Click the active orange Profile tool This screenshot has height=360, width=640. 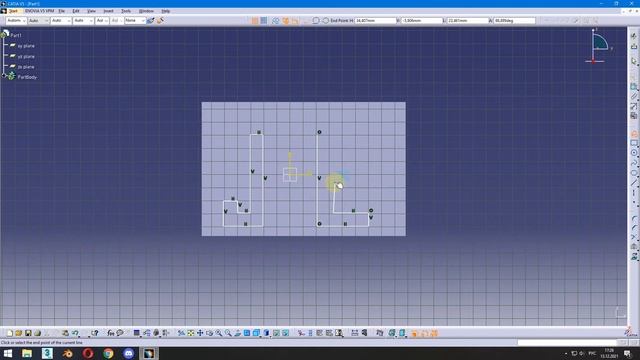(634, 134)
